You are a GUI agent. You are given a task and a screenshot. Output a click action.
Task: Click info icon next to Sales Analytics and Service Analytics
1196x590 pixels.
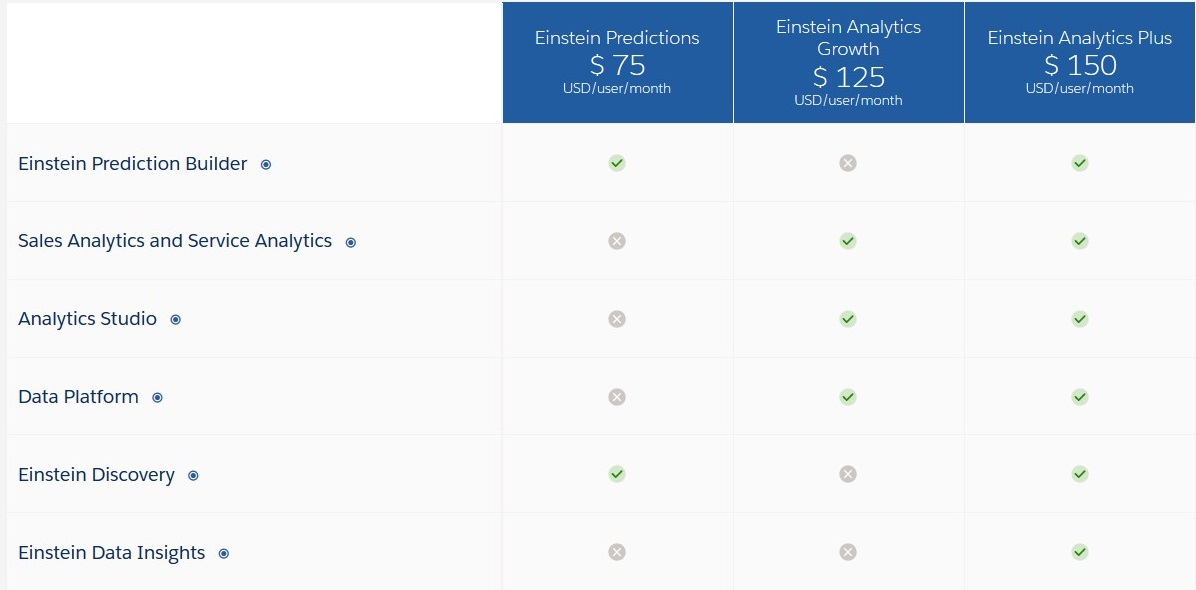click(351, 242)
